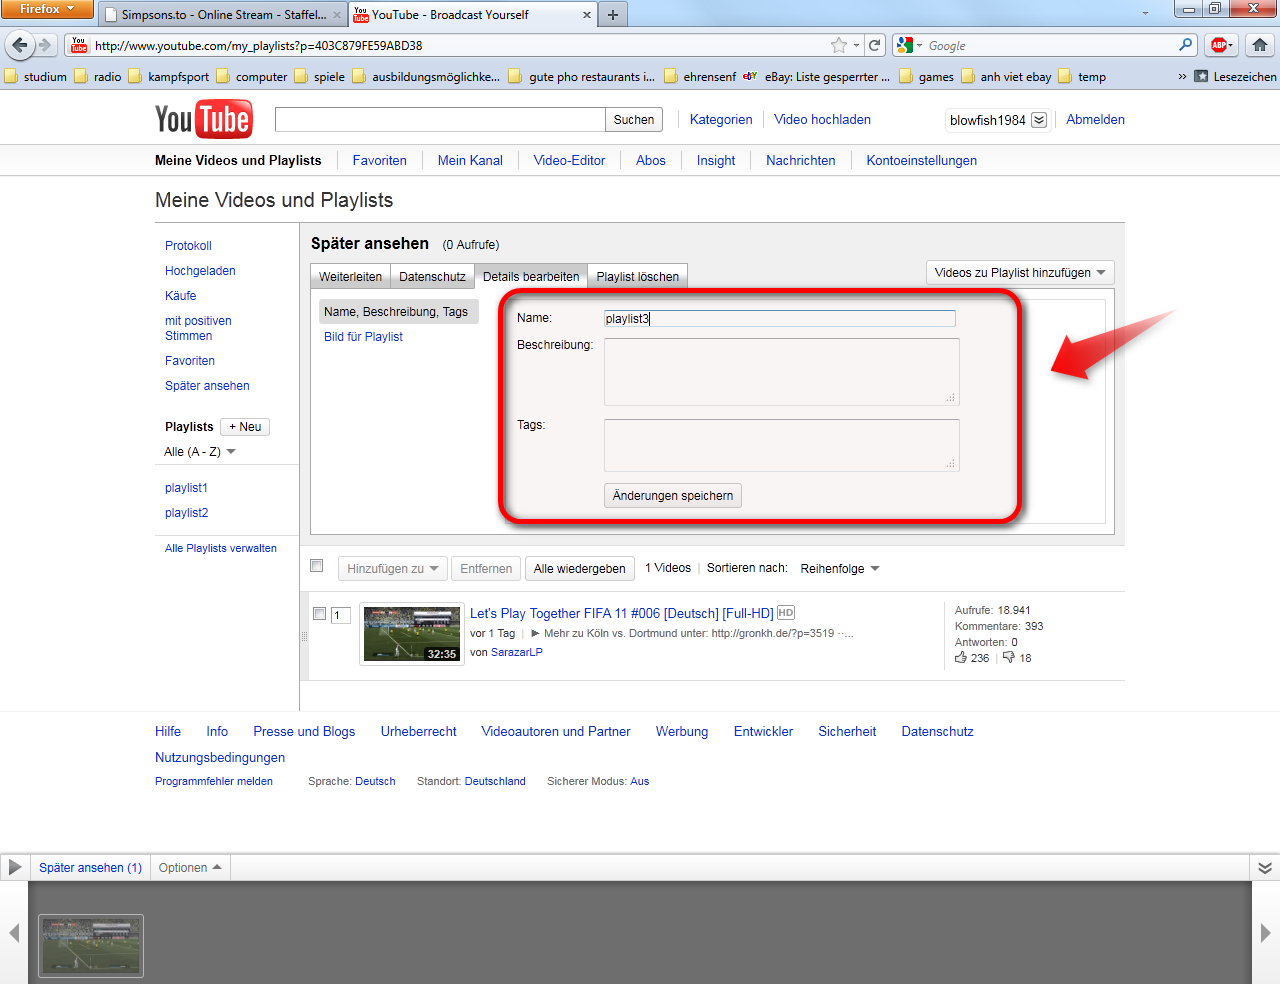Expand the Reihenfolge sorting dropdown
The height and width of the screenshot is (984, 1280).
(838, 568)
